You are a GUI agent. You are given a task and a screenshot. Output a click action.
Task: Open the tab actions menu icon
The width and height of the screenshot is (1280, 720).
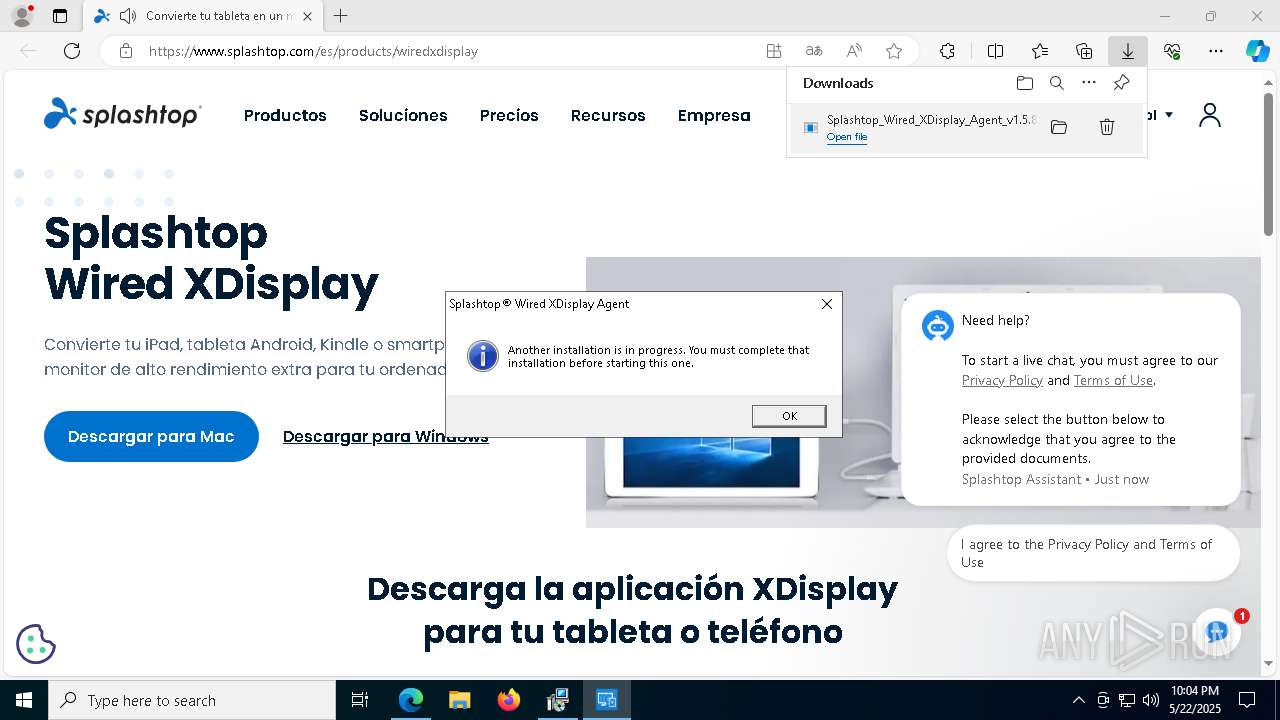[60, 16]
